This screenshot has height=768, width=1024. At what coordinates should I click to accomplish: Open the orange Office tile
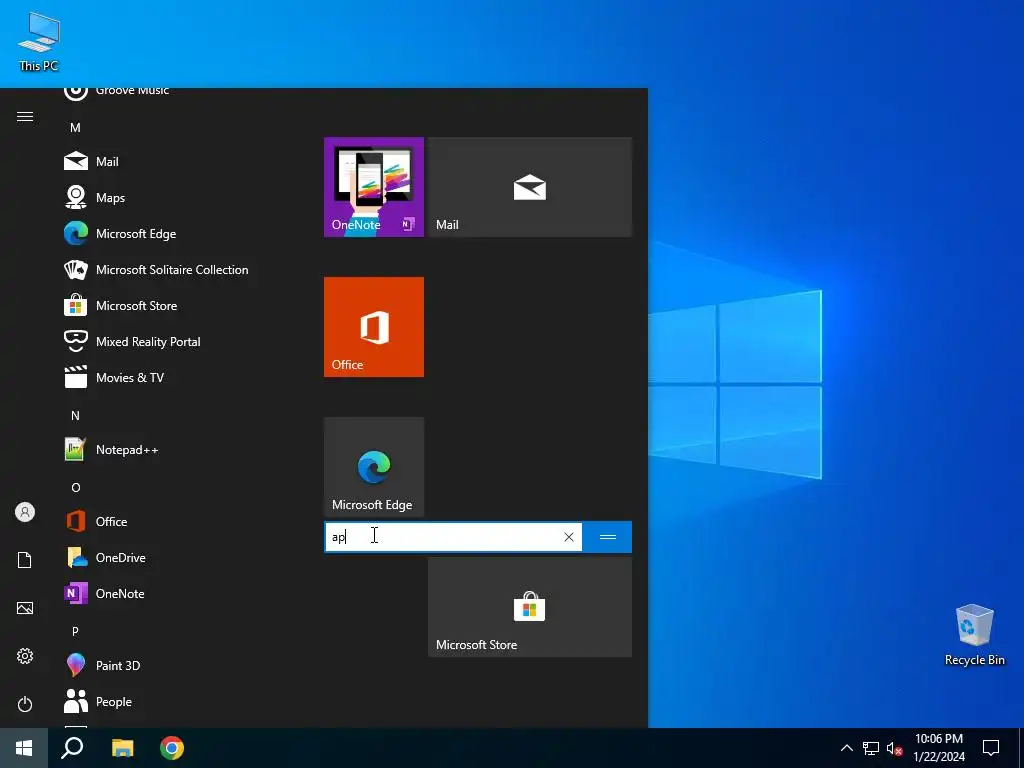click(374, 327)
